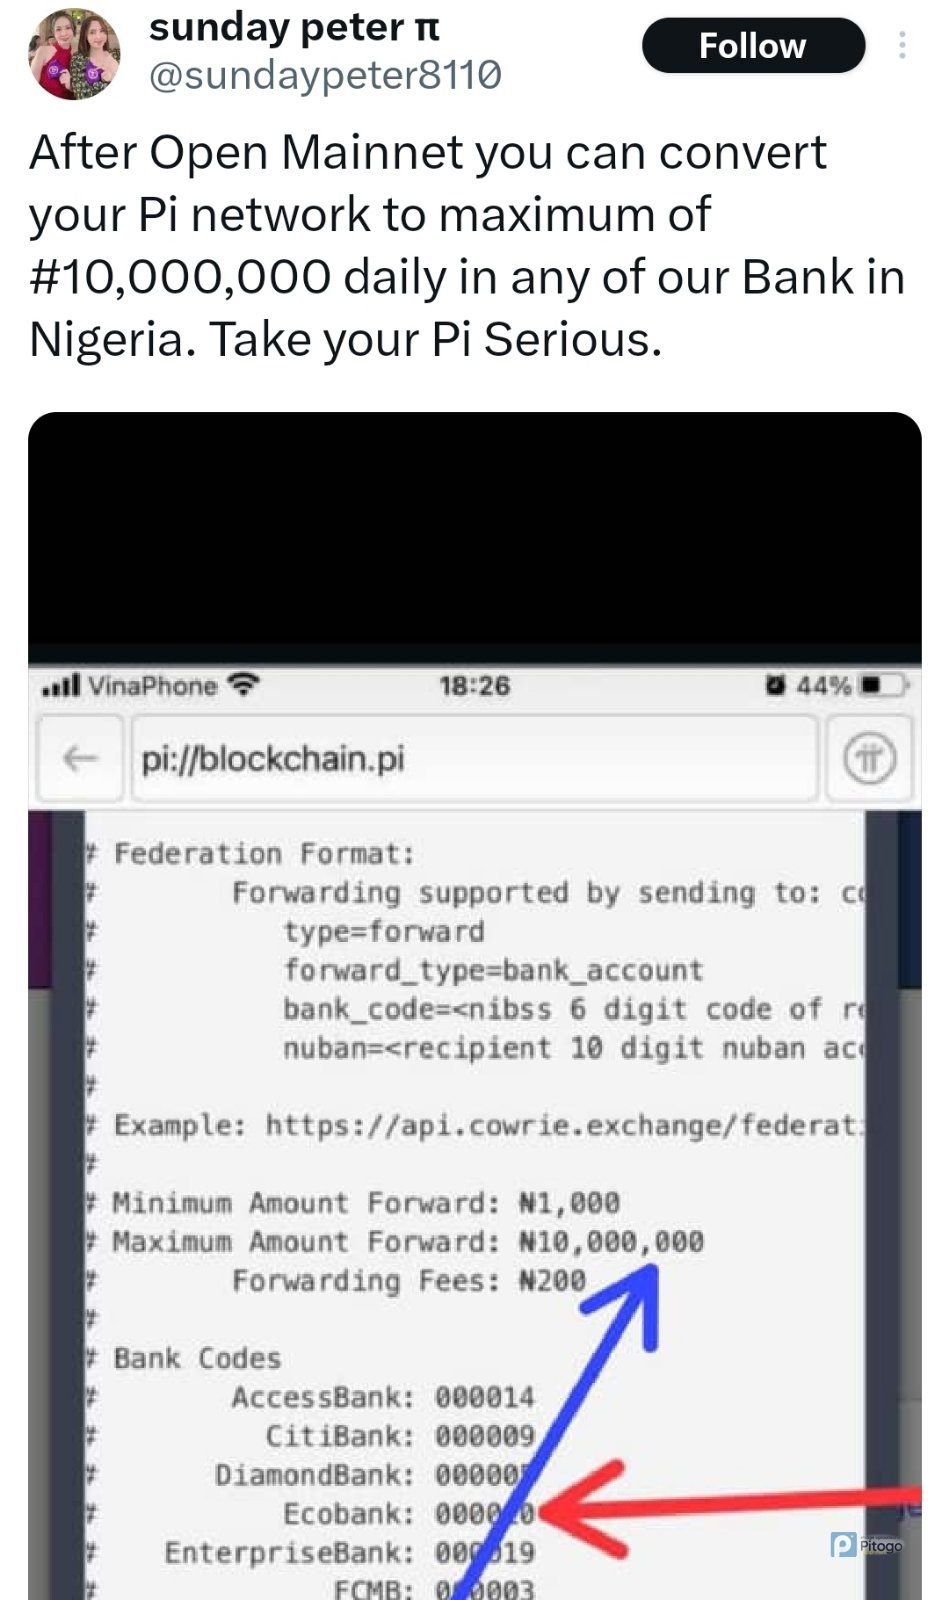Tap the 18:26 clock in status bar
Screen dimensions: 949x1600
click(x=474, y=686)
